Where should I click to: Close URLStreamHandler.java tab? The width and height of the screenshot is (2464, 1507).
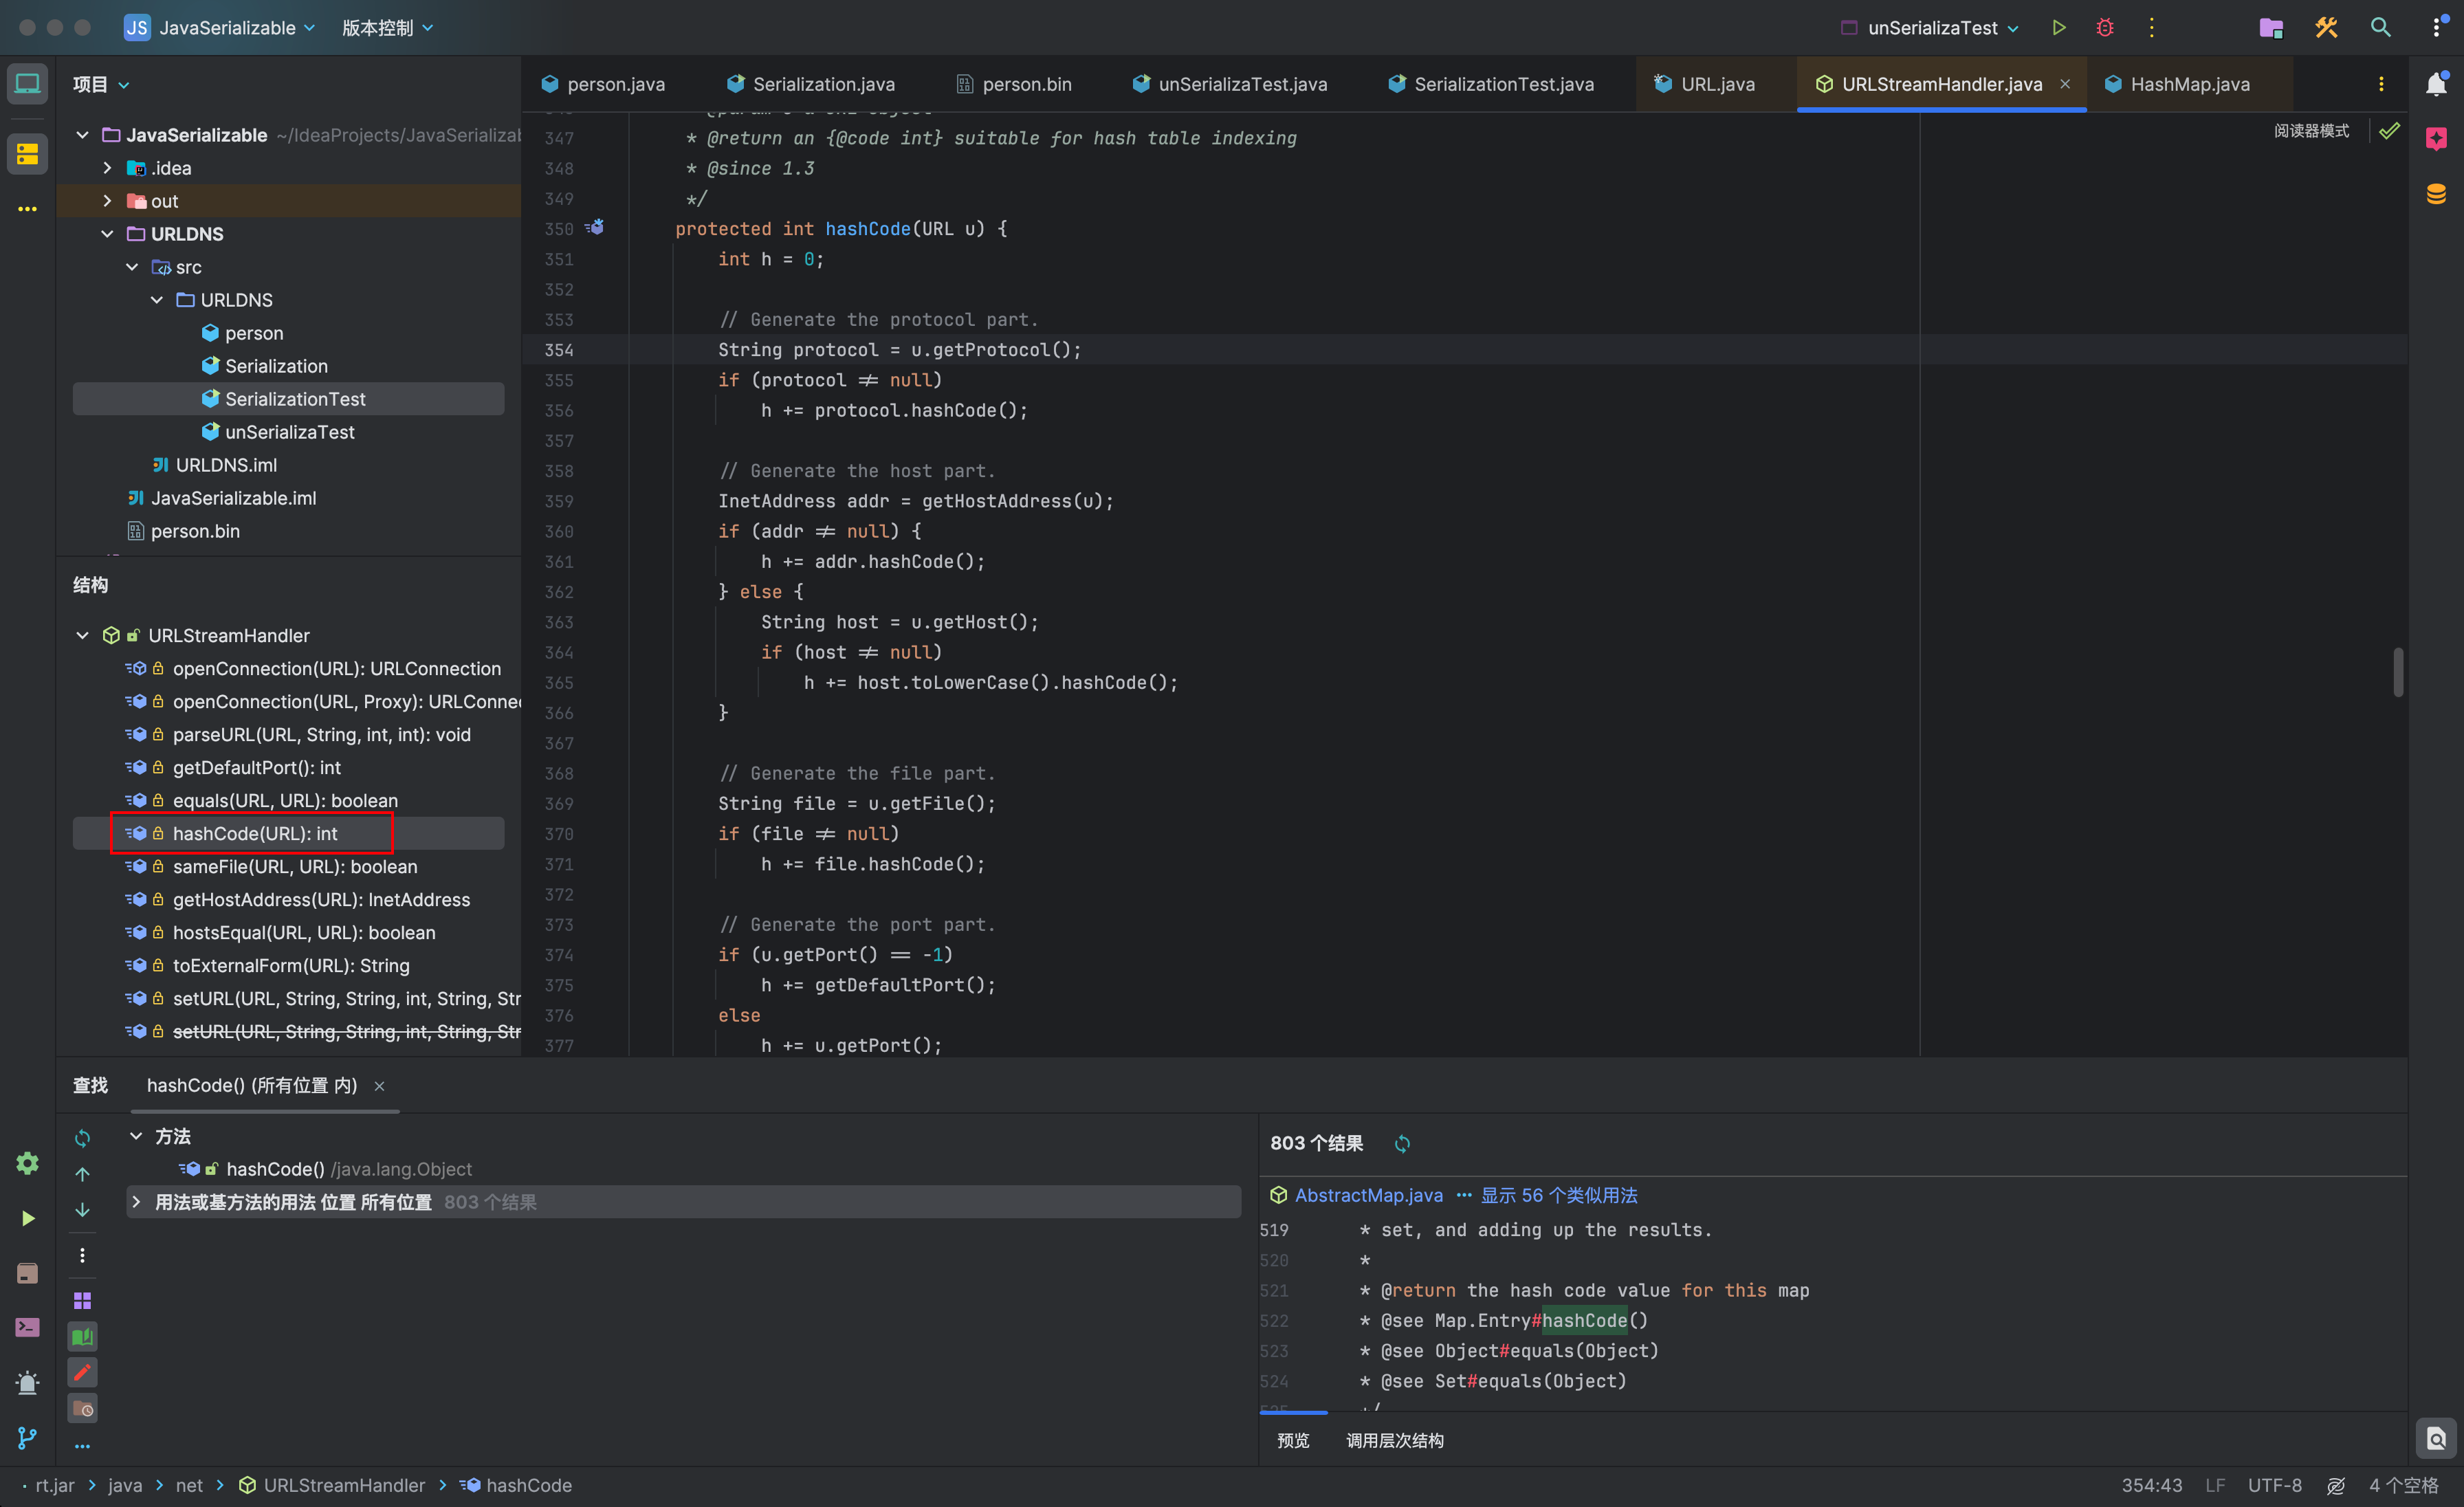pos(2065,84)
